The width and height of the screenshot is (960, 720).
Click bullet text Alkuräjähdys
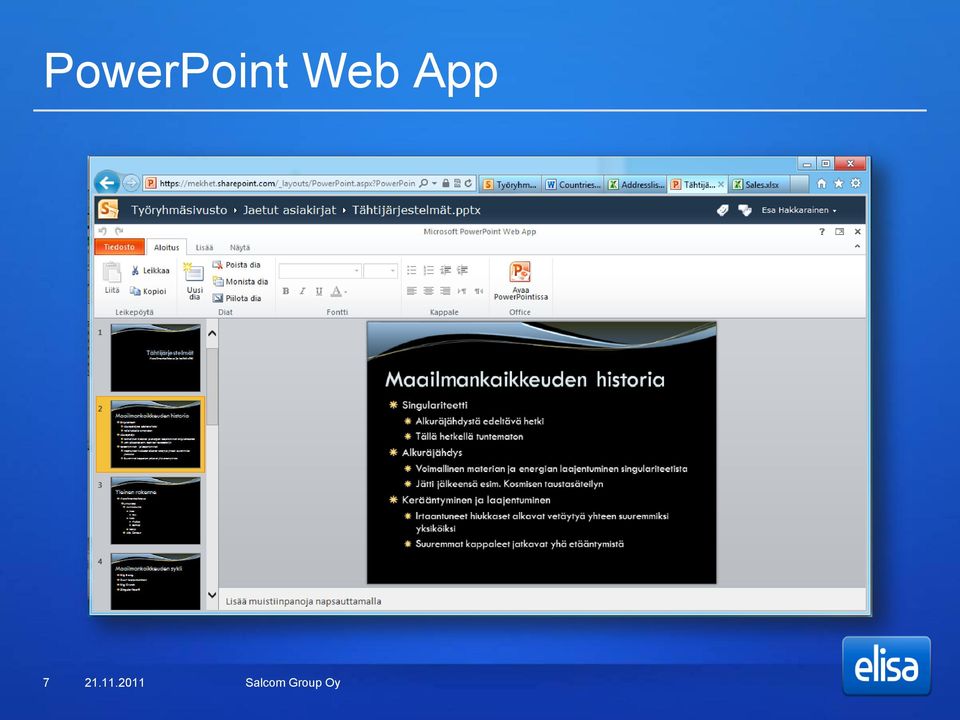click(432, 452)
